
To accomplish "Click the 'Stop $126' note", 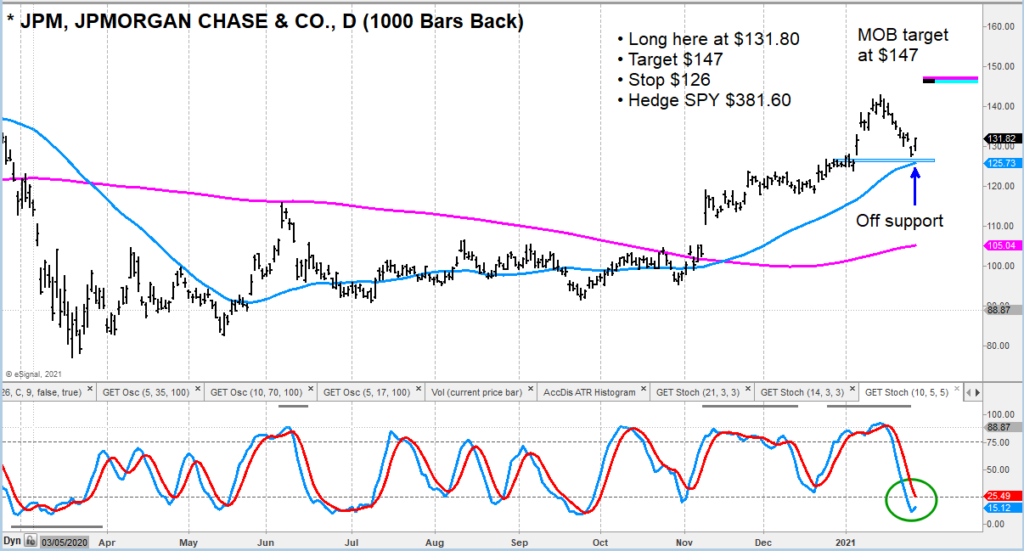I will (664, 80).
